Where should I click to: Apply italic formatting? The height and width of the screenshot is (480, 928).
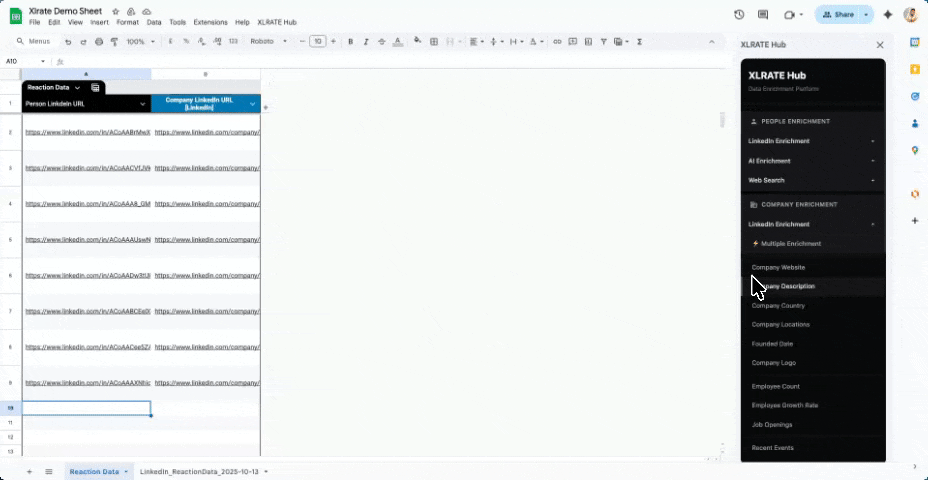[x=366, y=41]
